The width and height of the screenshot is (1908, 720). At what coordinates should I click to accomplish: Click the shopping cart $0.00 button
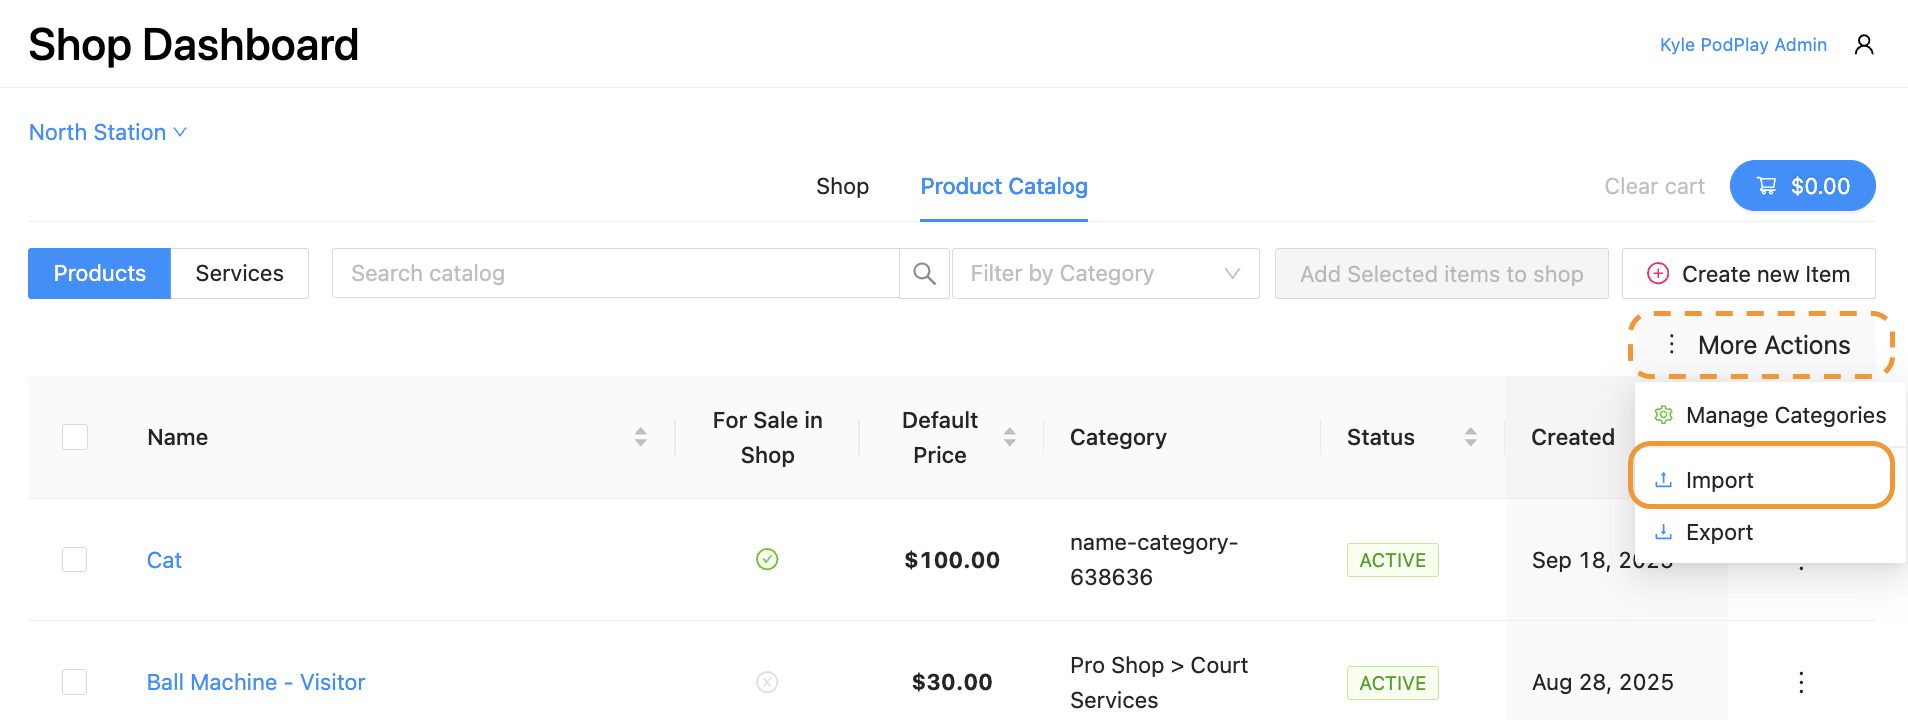(x=1802, y=186)
